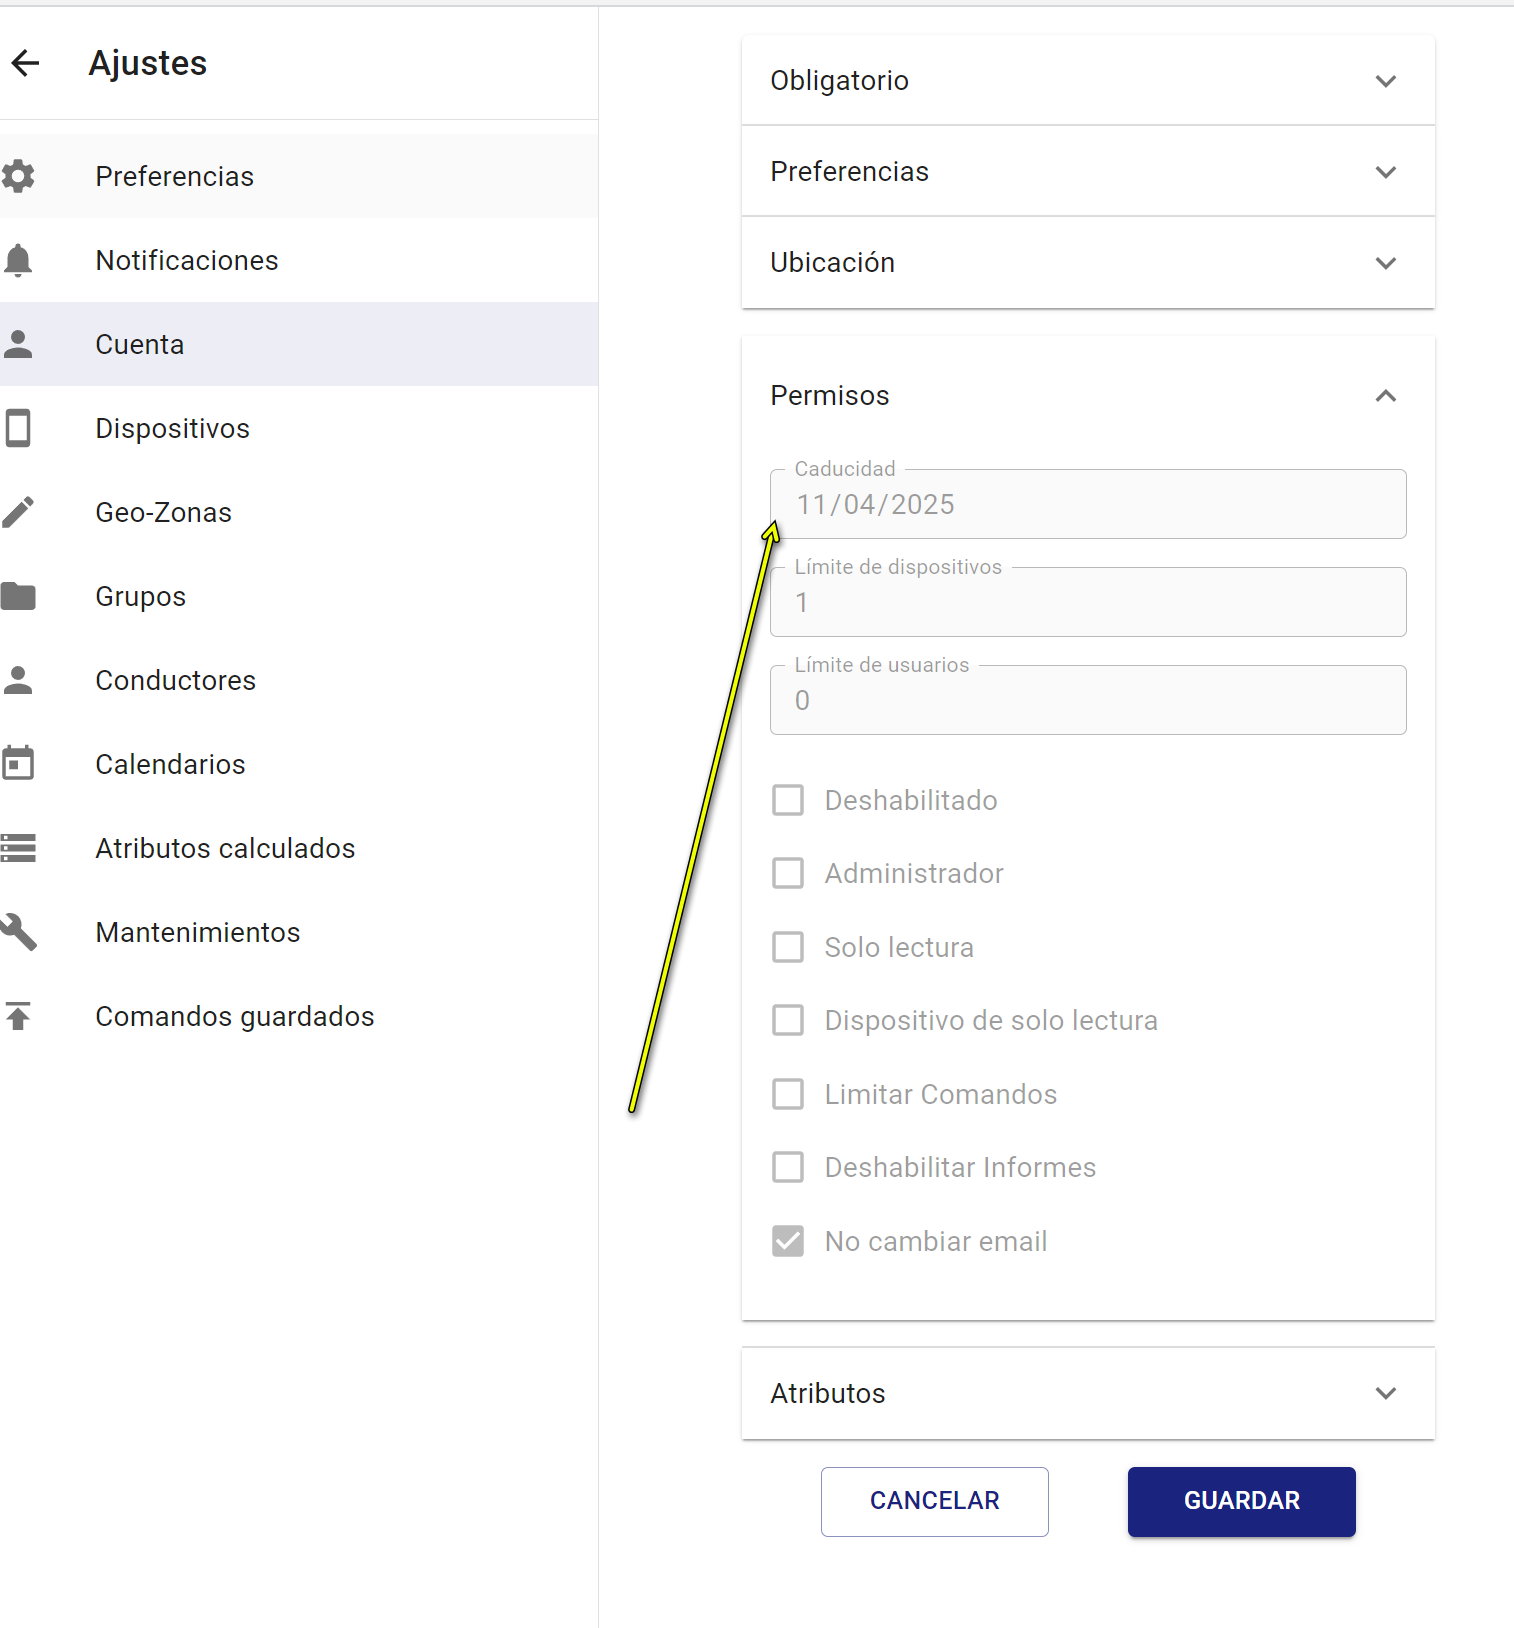Click the GUARDAR button

1242,1501
